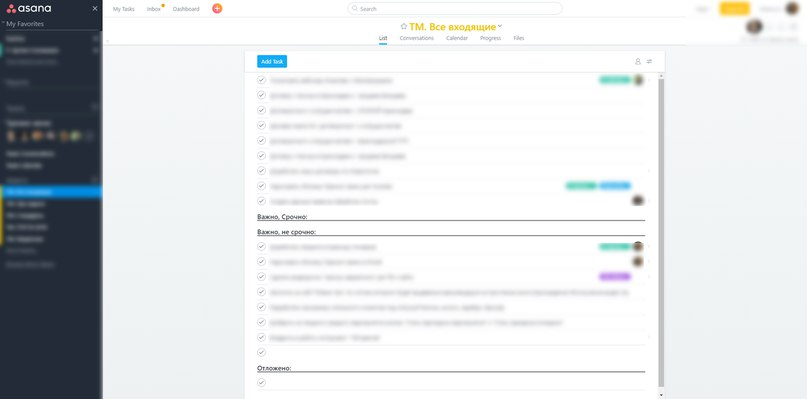Click the scroll-down arrow of the task list
Image resolution: width=807 pixels, height=399 pixels.
[661, 394]
